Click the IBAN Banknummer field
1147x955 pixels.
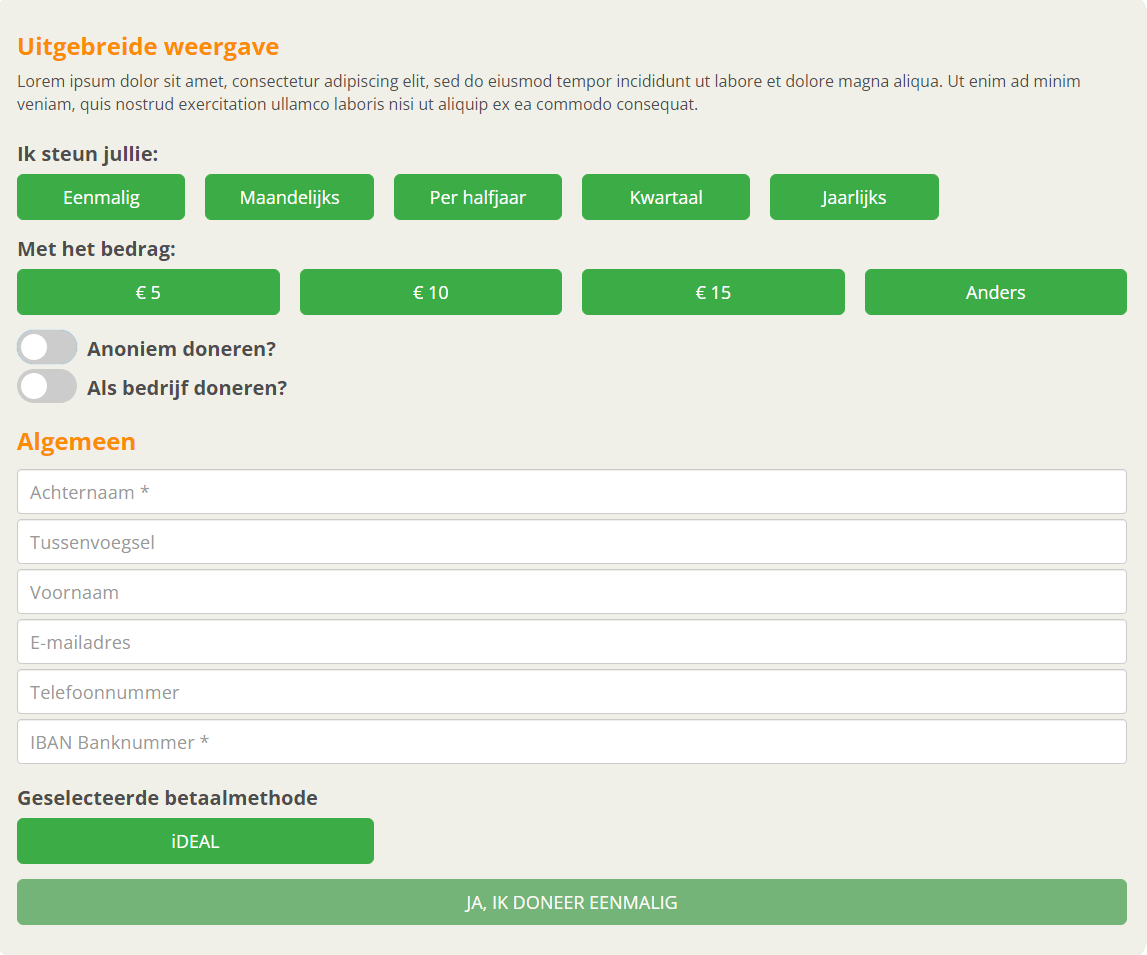coord(573,741)
